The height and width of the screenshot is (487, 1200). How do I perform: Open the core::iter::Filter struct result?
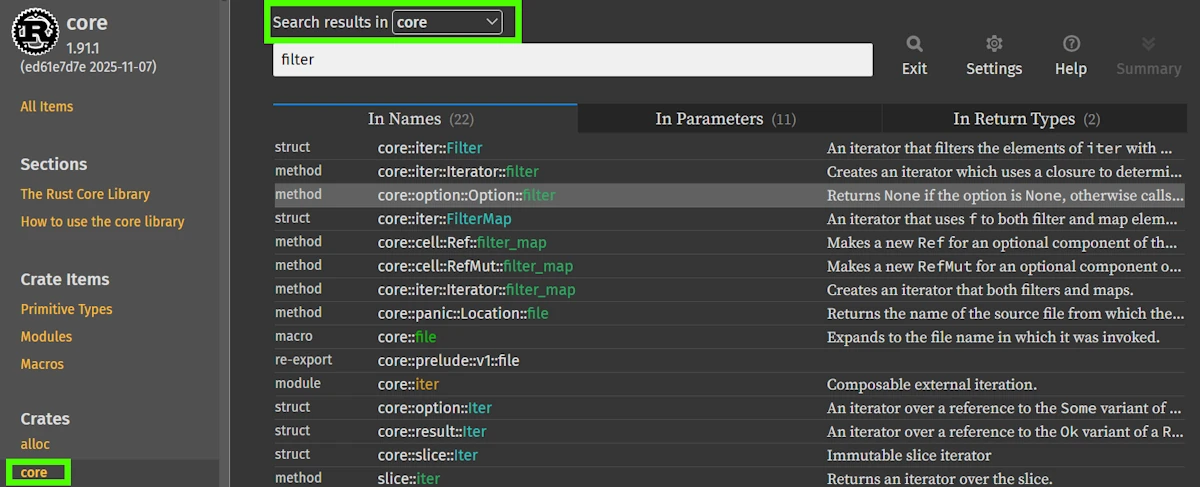(430, 148)
